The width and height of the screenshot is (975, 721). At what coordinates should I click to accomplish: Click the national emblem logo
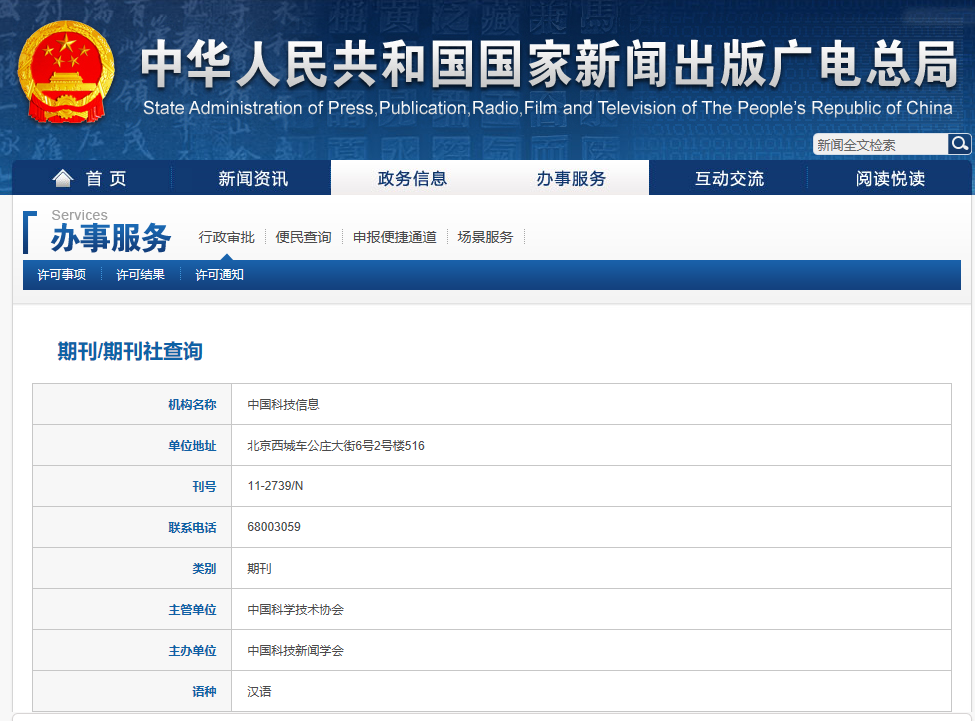pyautogui.click(x=66, y=71)
